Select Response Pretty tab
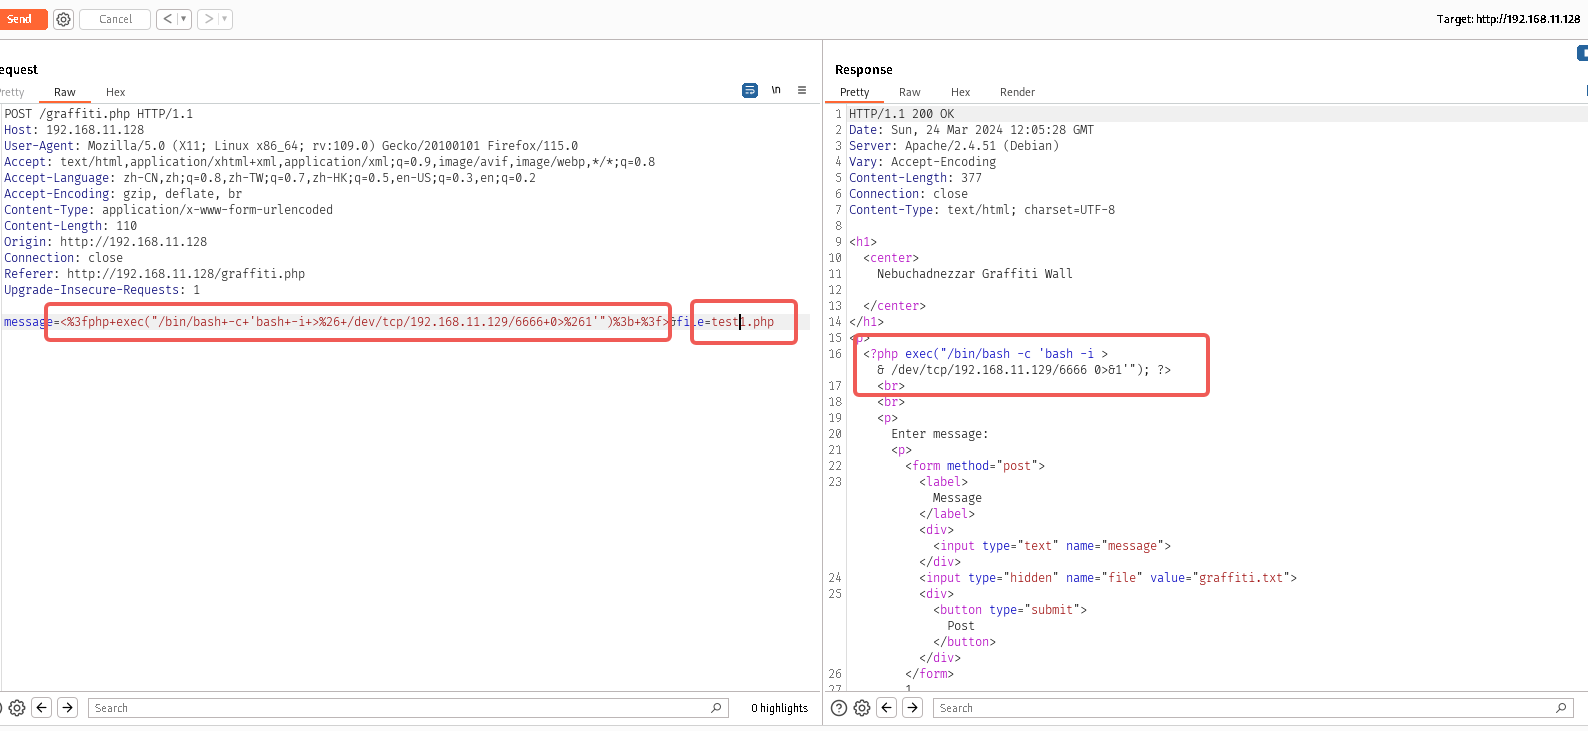This screenshot has width=1588, height=731. pos(855,92)
